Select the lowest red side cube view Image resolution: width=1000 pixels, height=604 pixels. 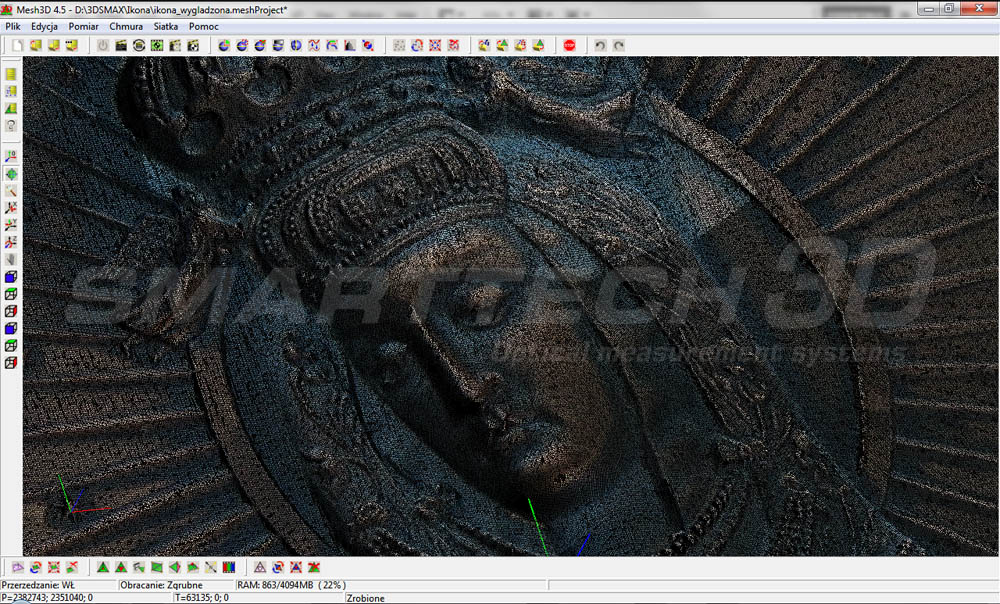pyautogui.click(x=11, y=363)
